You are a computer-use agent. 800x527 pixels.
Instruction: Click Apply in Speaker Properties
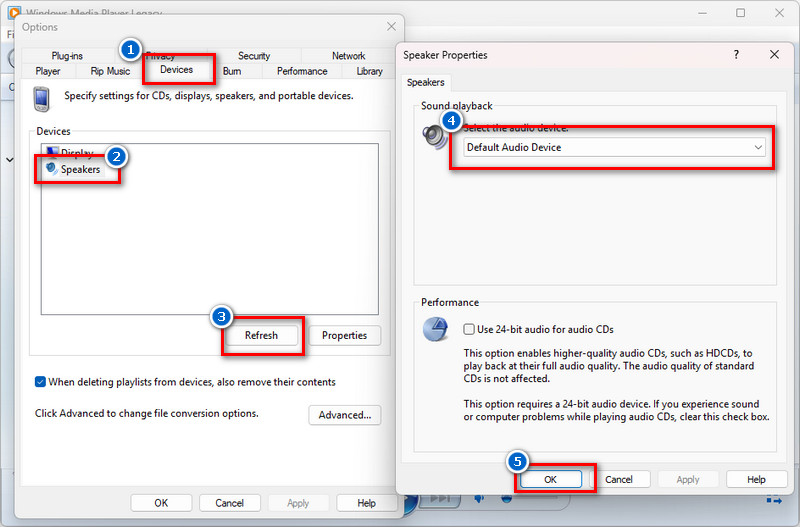tap(688, 480)
